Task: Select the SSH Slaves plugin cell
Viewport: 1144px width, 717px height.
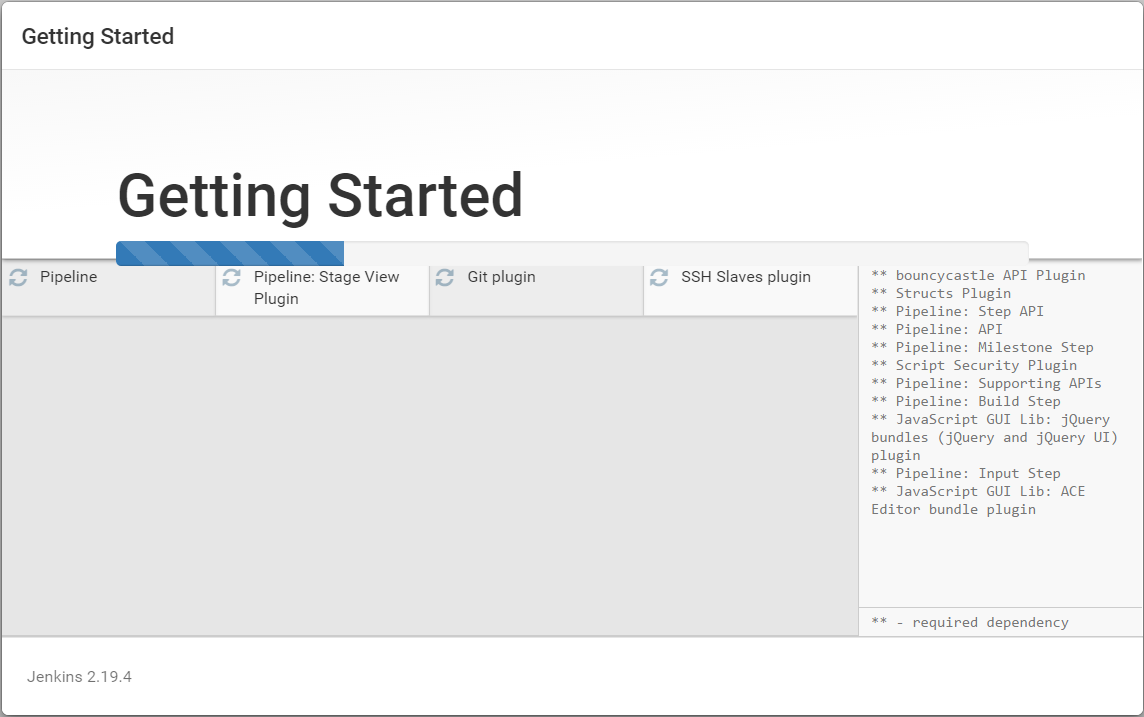Action: (750, 290)
